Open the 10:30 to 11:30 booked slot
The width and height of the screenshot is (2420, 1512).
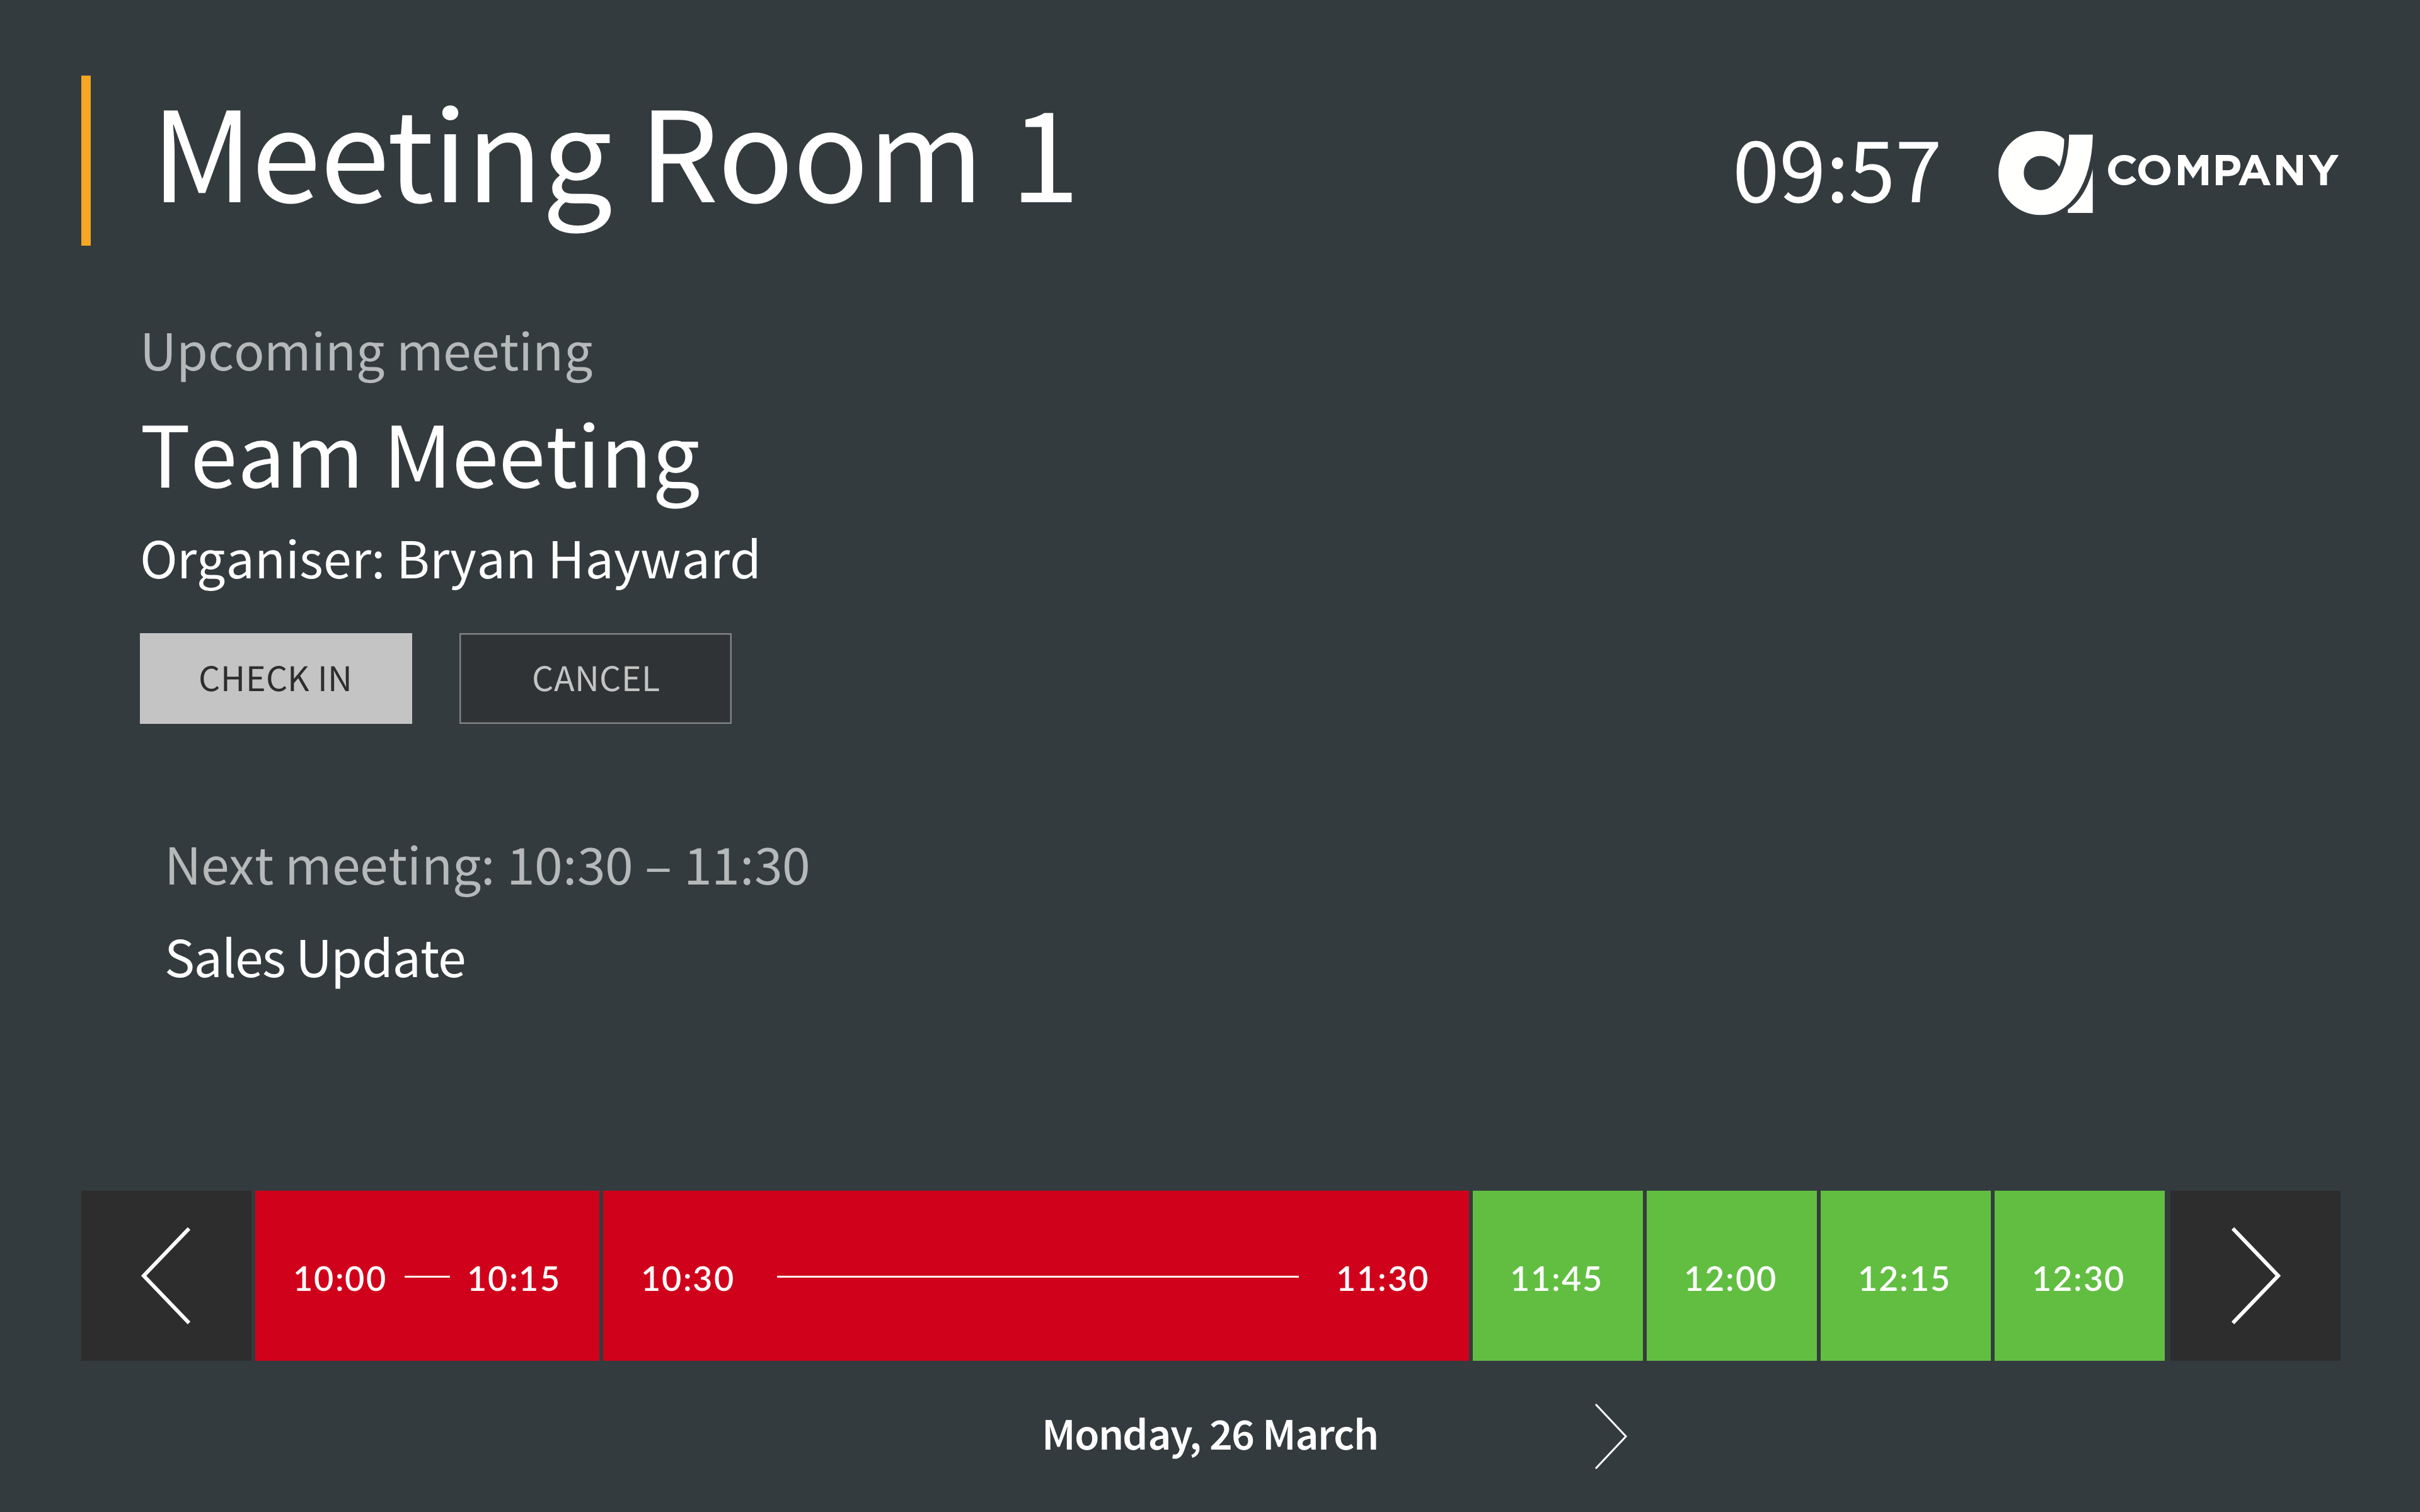click(x=1035, y=1276)
